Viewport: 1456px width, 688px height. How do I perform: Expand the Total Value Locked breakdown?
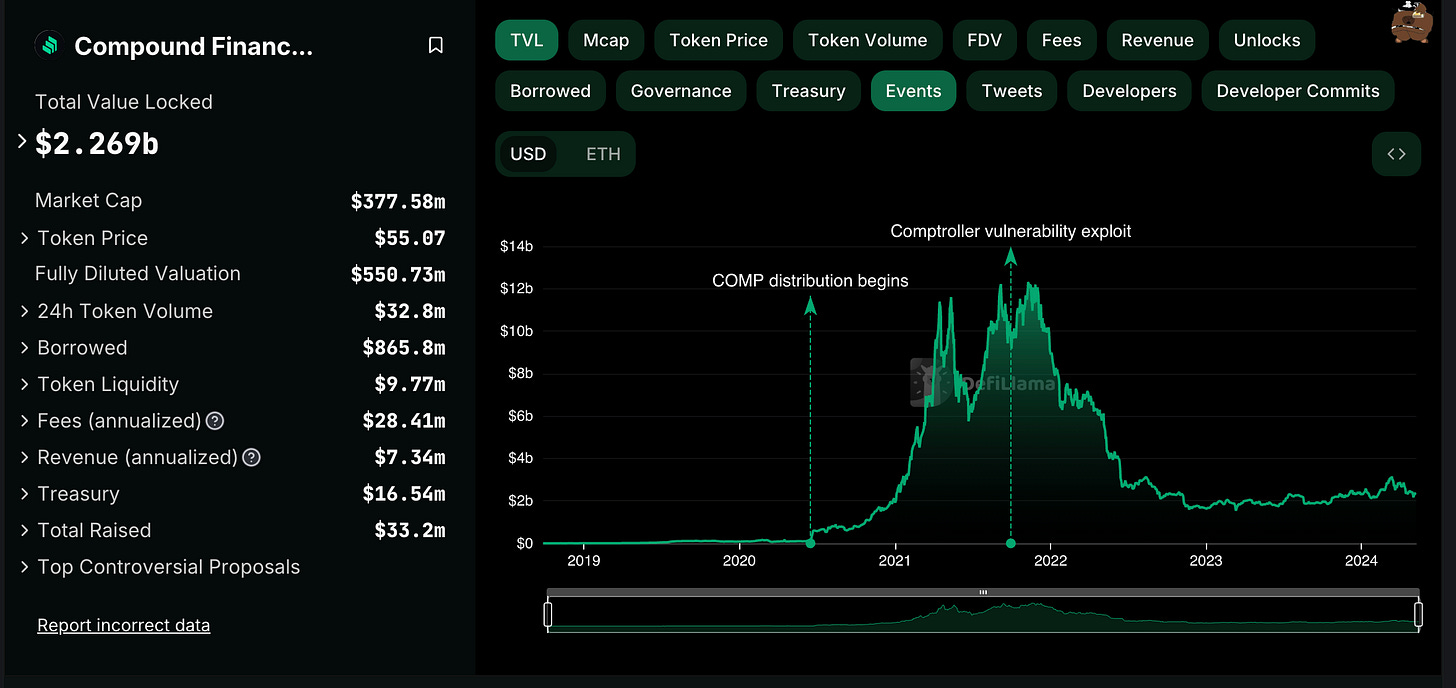tap(23, 143)
